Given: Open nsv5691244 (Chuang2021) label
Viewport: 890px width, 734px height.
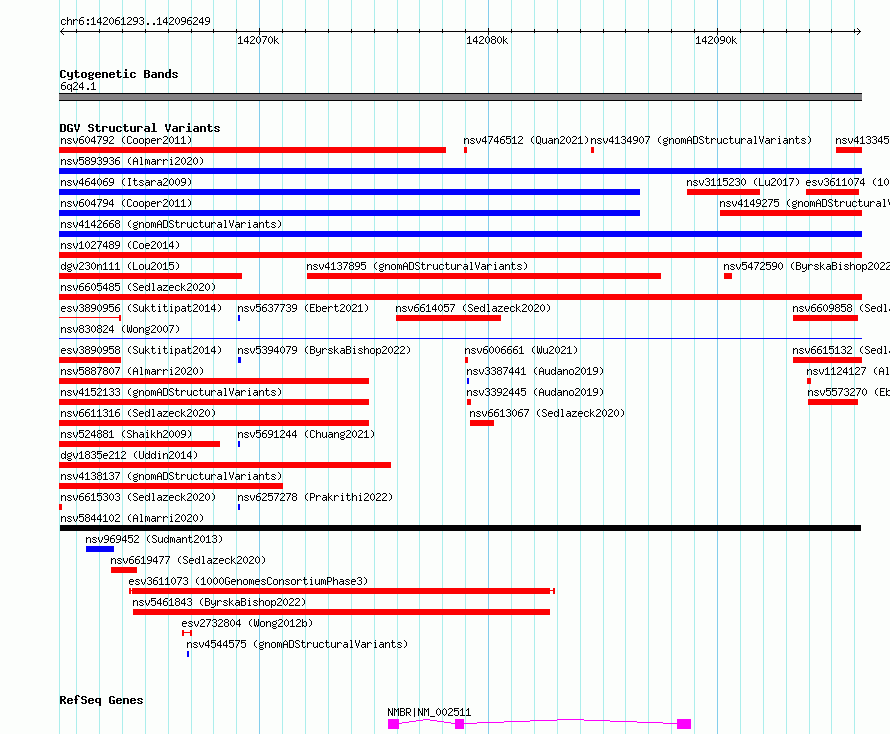Looking at the screenshot, I should (x=307, y=434).
